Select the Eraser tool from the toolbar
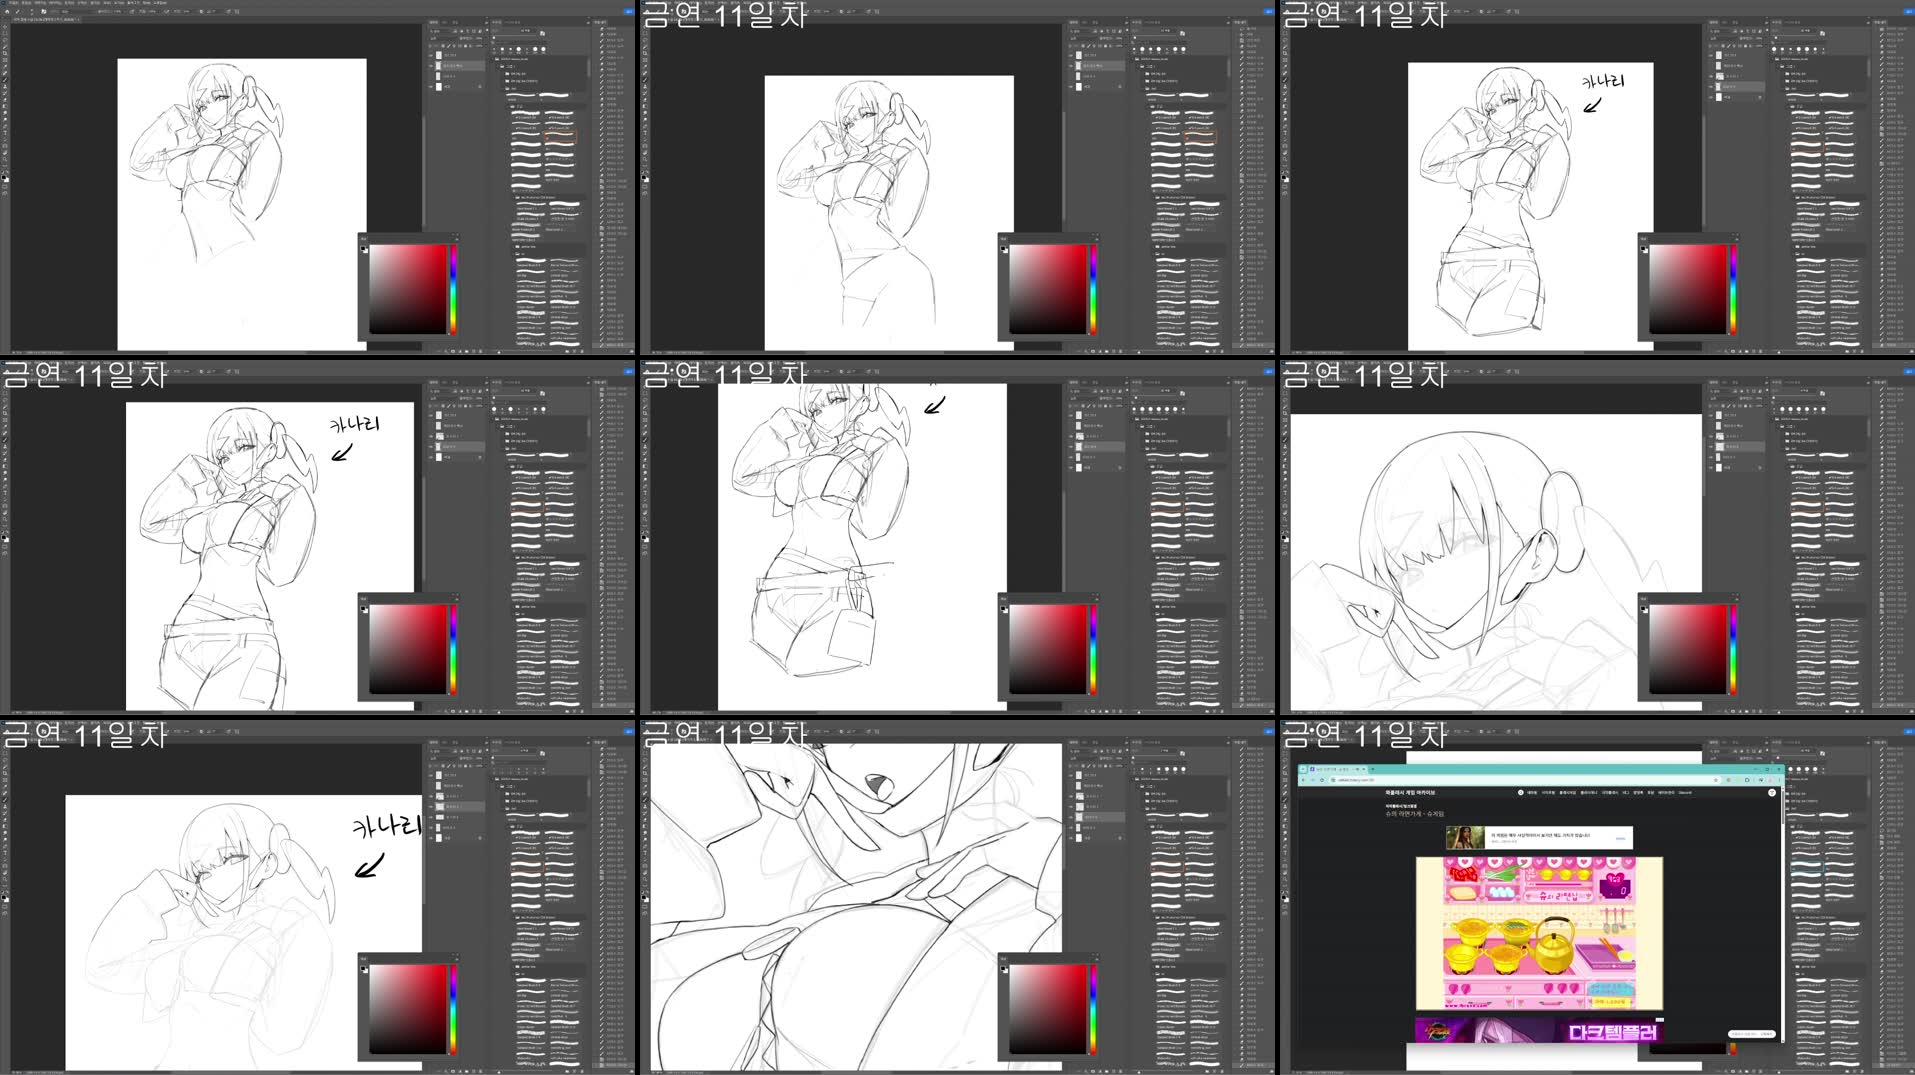The image size is (1915, 1075). (5, 100)
